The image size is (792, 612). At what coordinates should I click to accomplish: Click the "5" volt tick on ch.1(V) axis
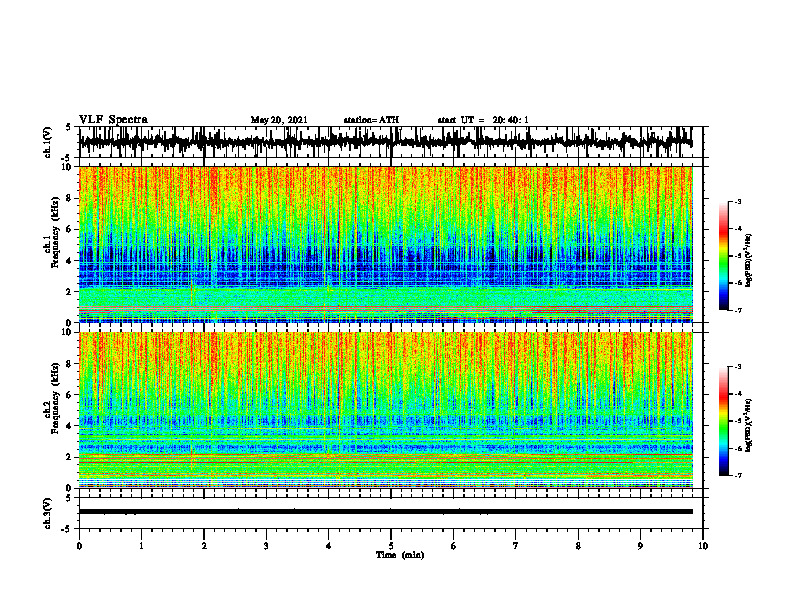tap(68, 127)
